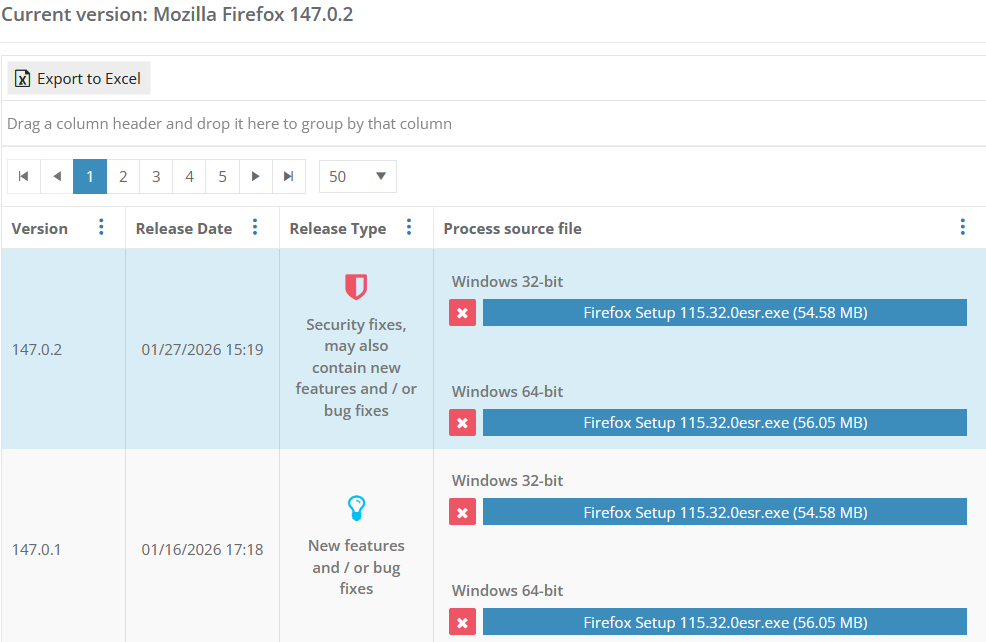Remove the Windows 32-bit file for 147.0.1
This screenshot has height=642, width=986.
462,511
